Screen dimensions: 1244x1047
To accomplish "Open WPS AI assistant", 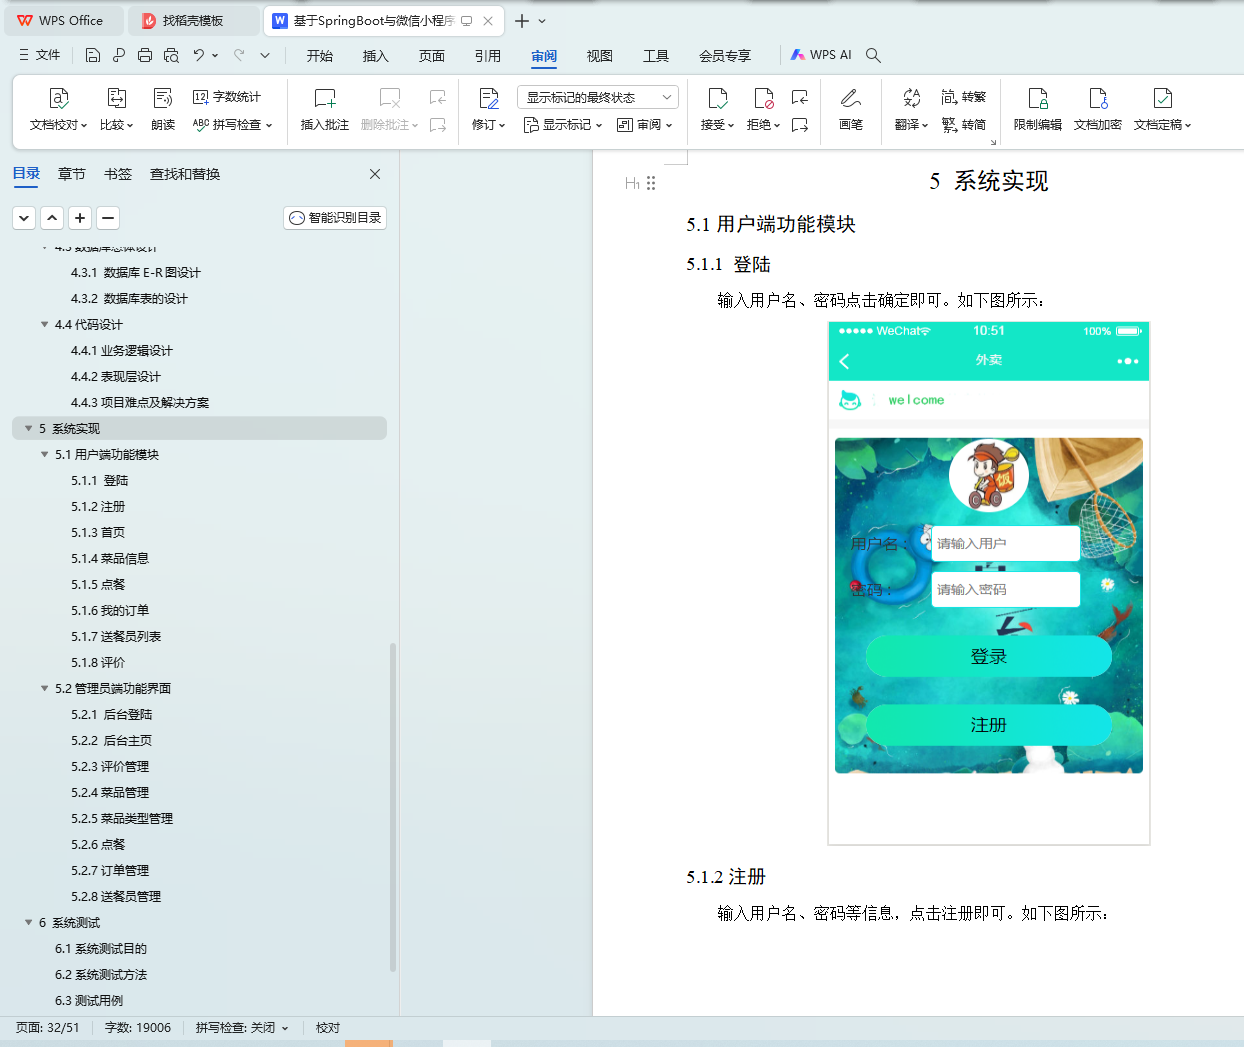I will [x=821, y=55].
